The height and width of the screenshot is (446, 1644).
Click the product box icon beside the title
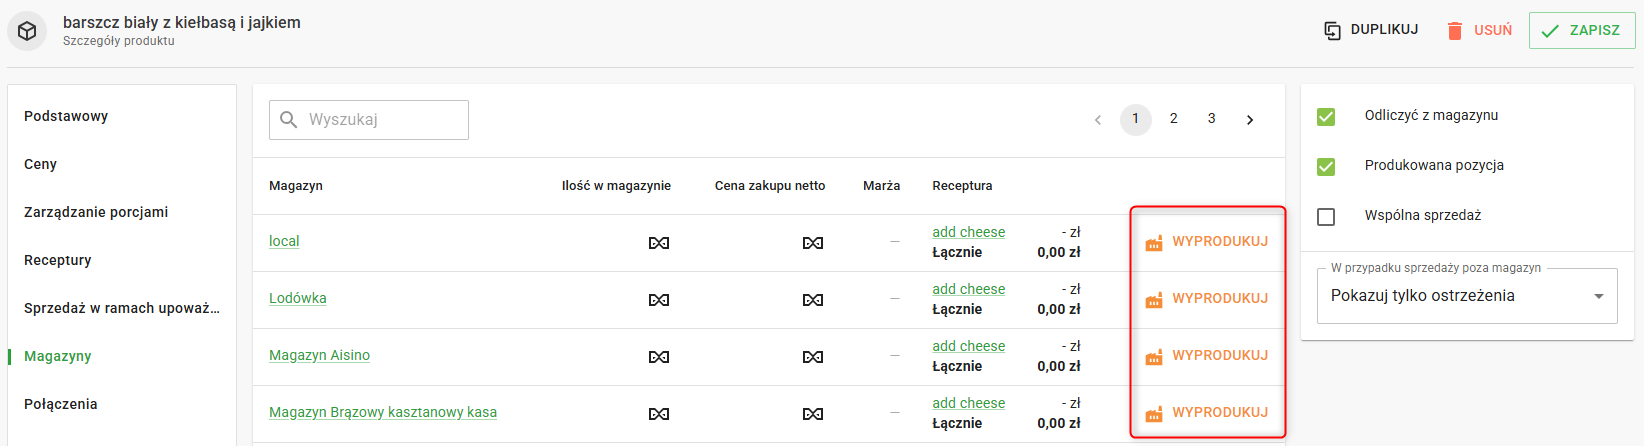pyautogui.click(x=27, y=31)
